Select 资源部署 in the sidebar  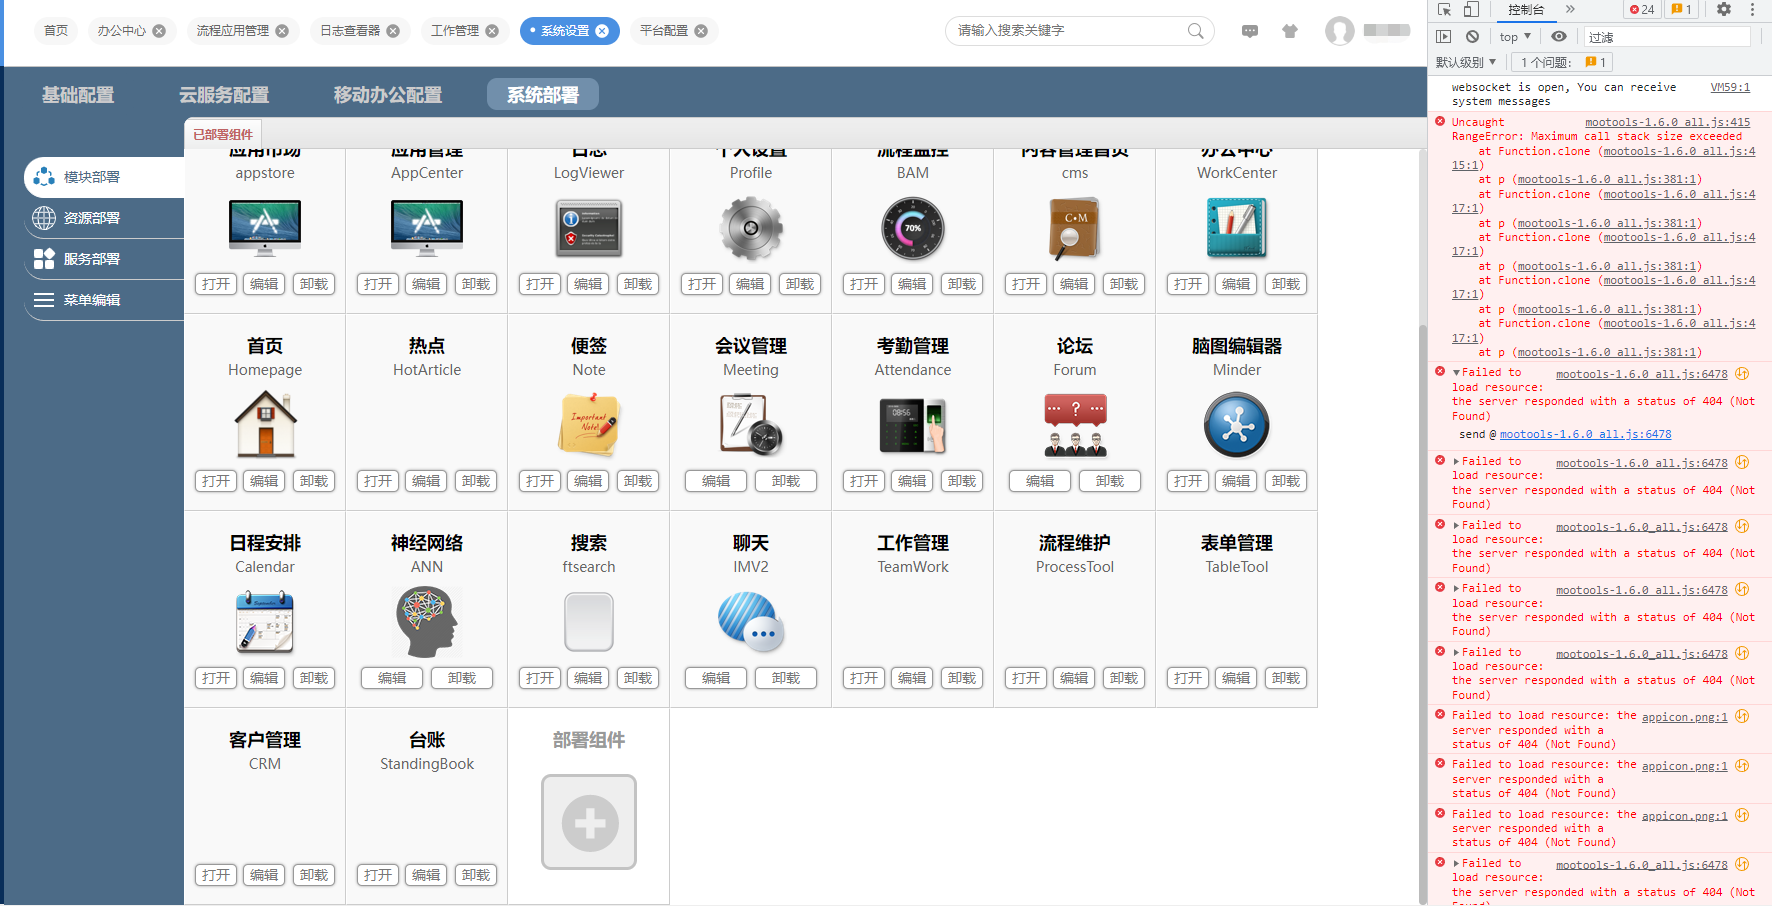tap(92, 218)
